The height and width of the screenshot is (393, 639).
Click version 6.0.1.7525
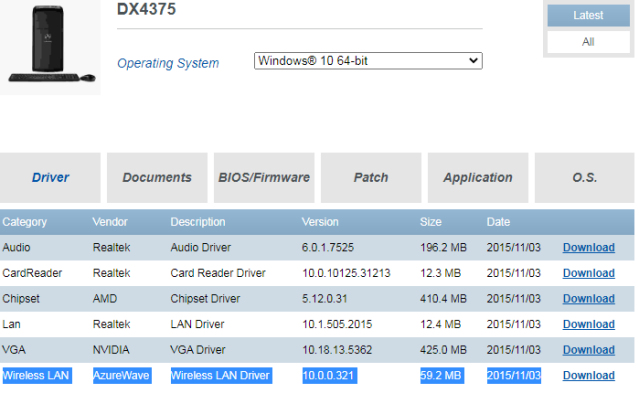pyautogui.click(x=328, y=247)
